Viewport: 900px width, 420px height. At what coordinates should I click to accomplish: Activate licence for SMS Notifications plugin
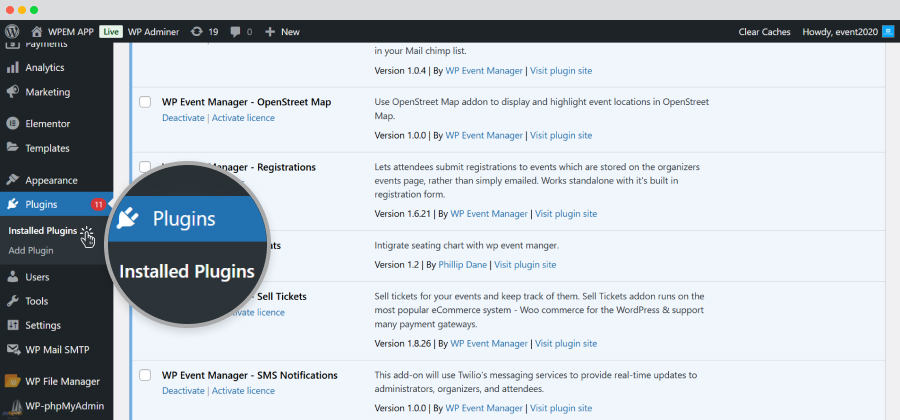click(x=243, y=391)
